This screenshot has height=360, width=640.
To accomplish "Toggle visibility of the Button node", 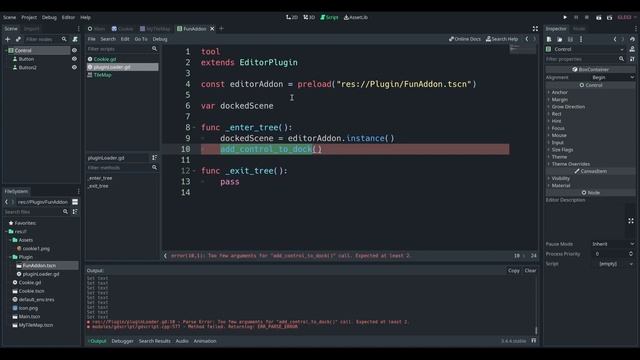I will tap(74, 59).
